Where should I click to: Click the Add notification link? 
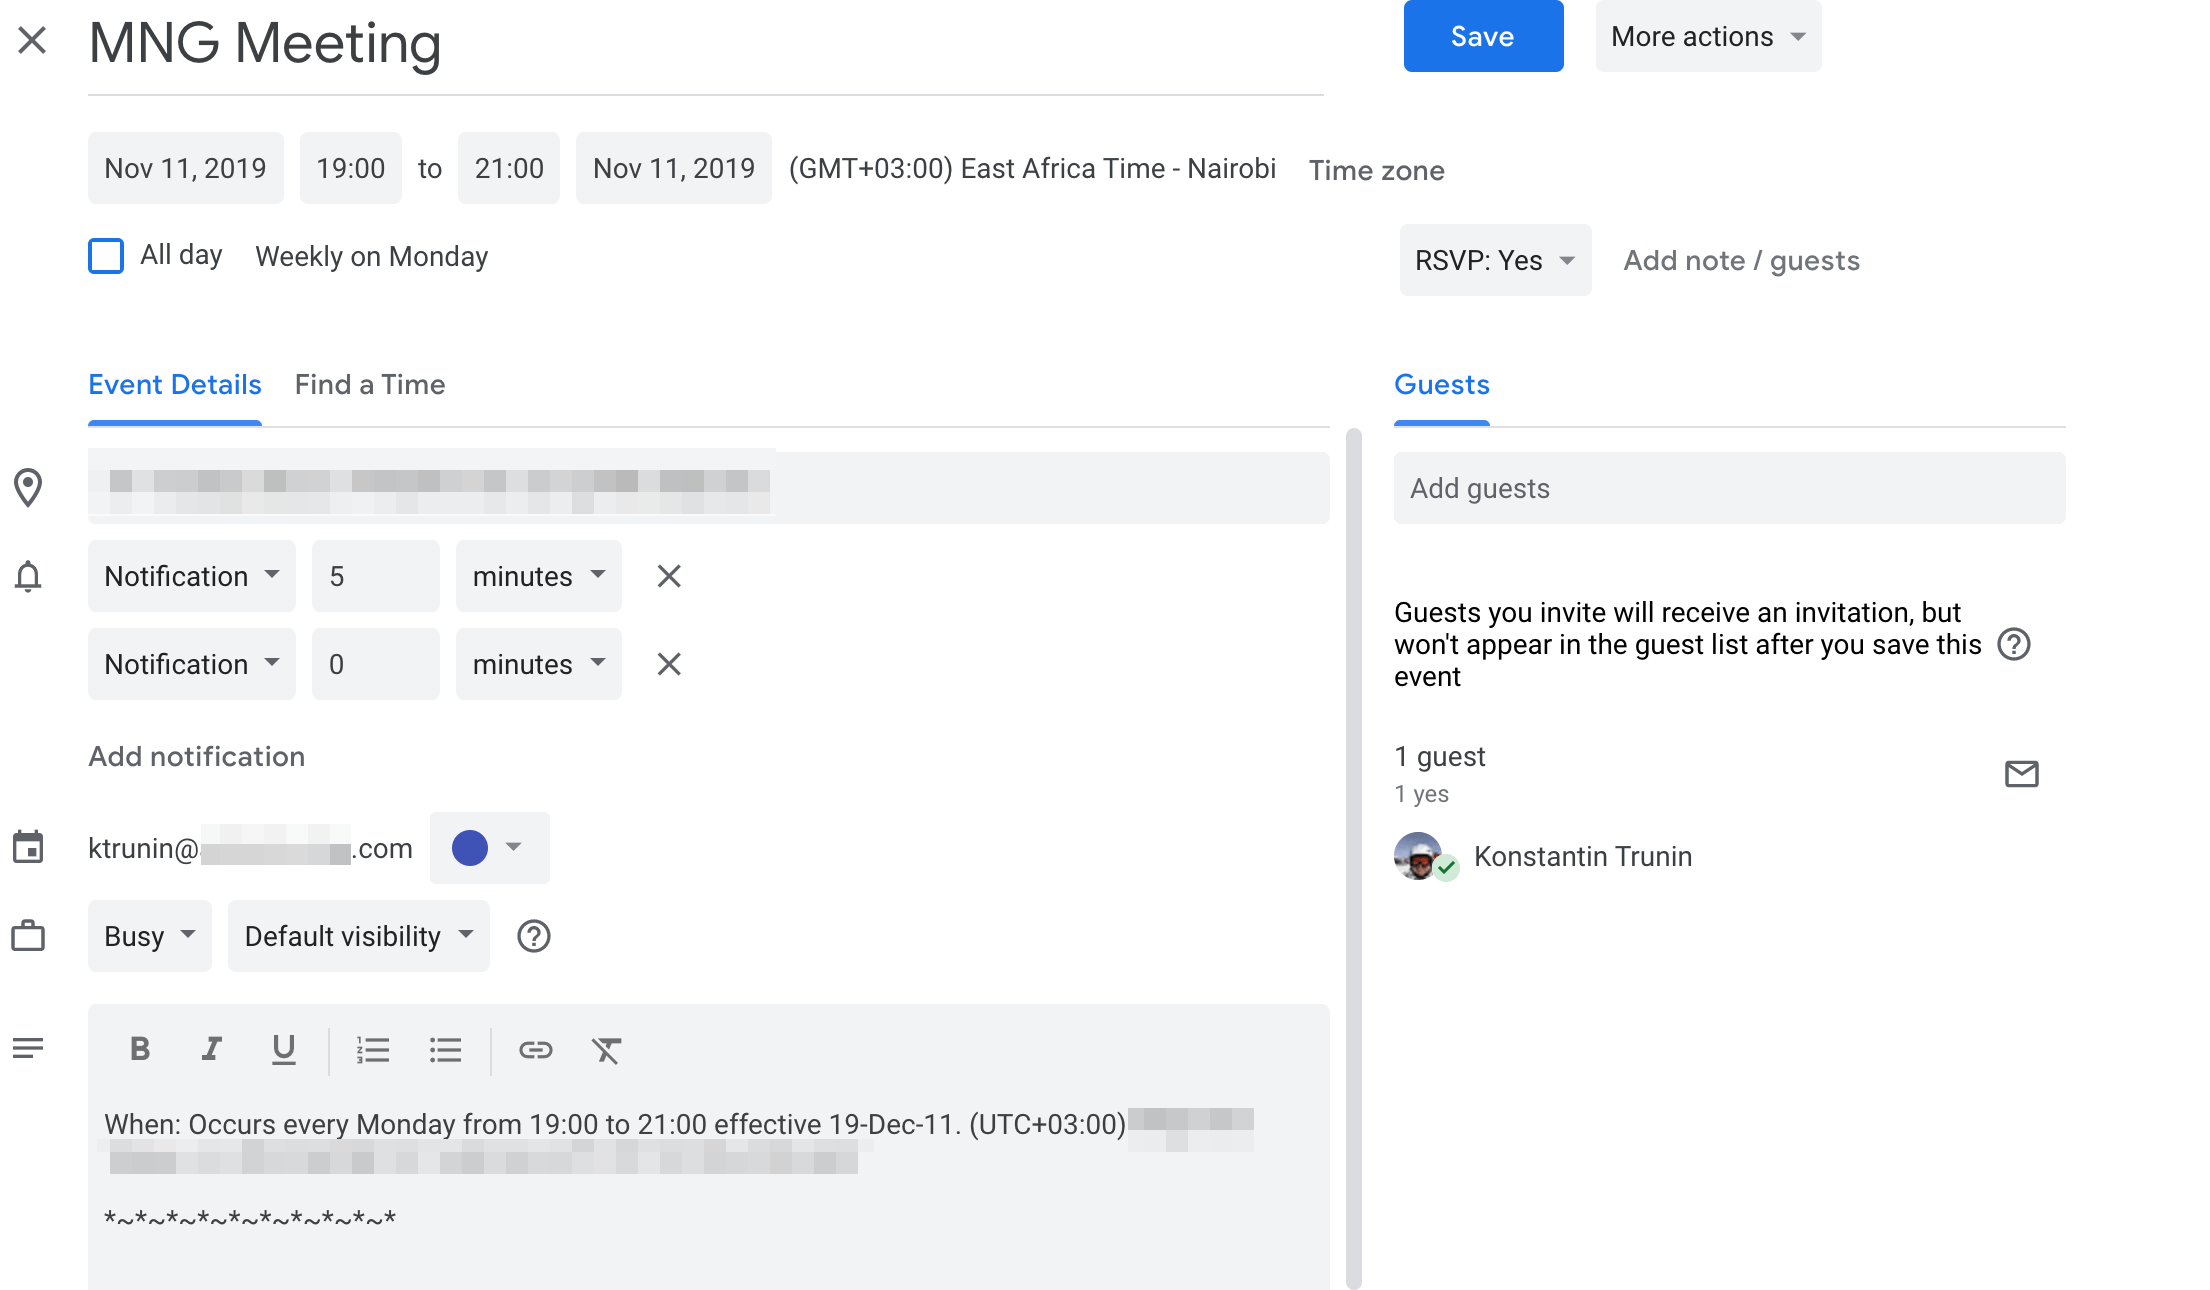(197, 756)
